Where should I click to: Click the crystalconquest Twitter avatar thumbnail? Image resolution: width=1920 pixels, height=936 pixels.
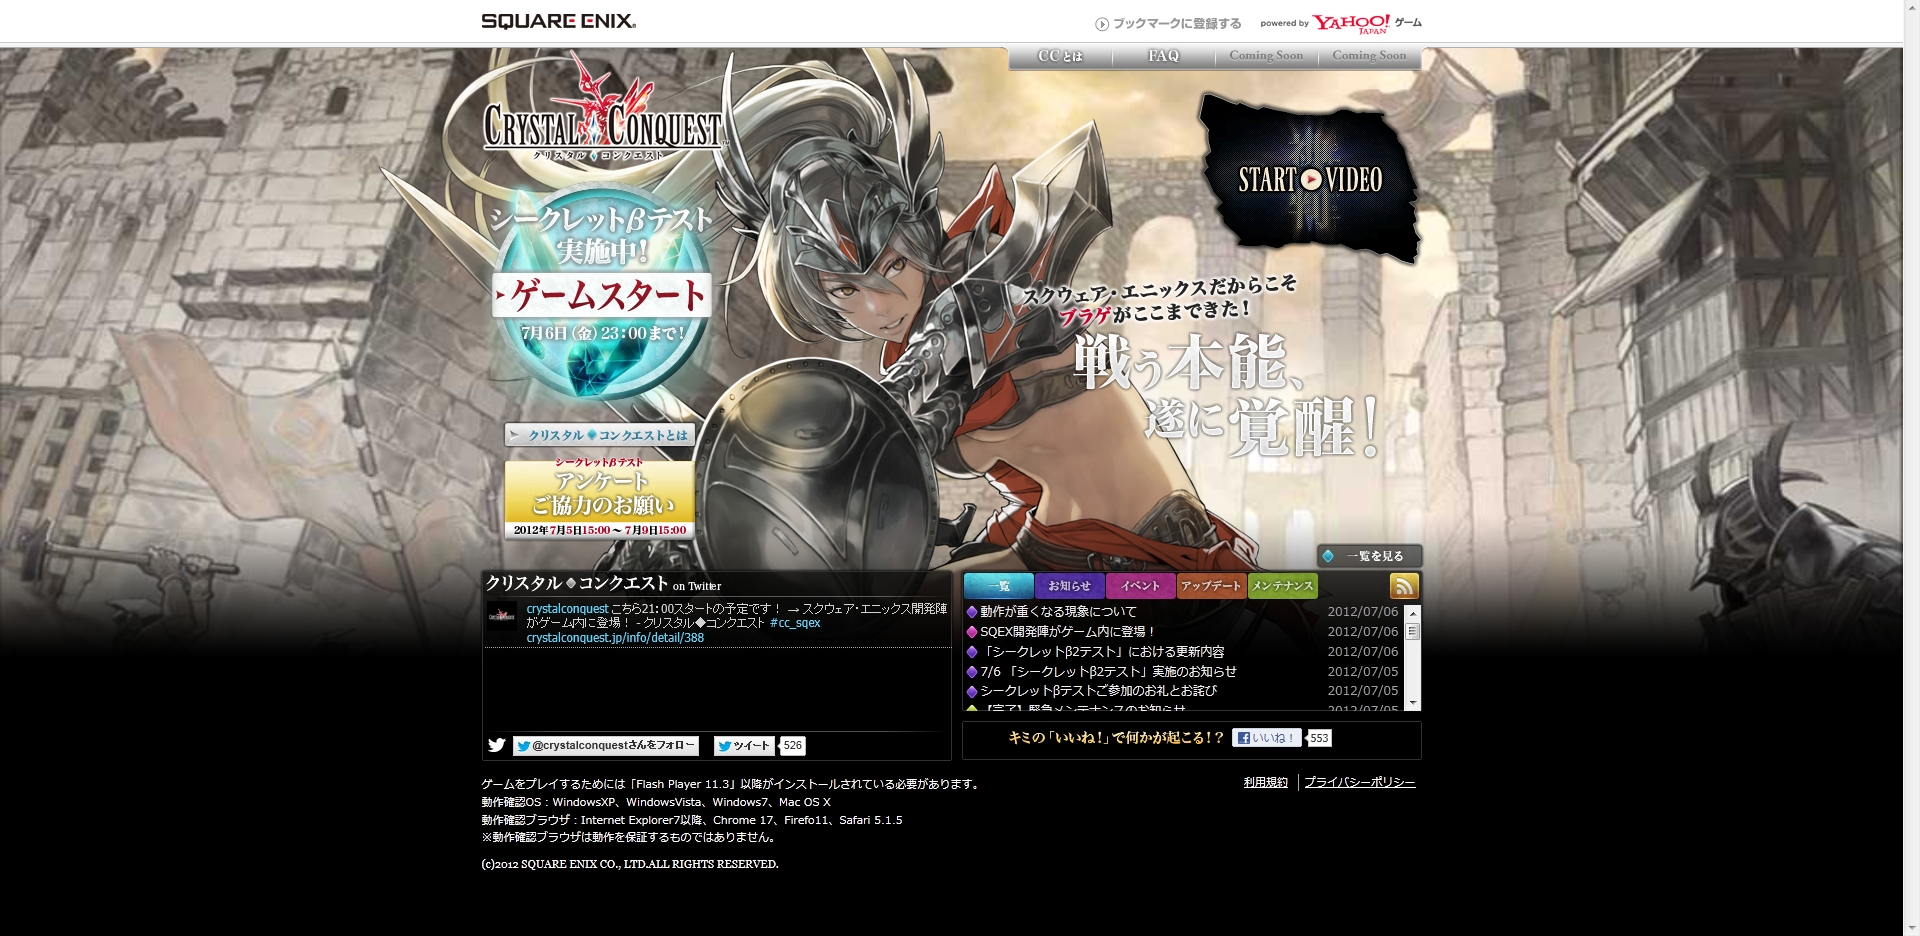point(502,616)
